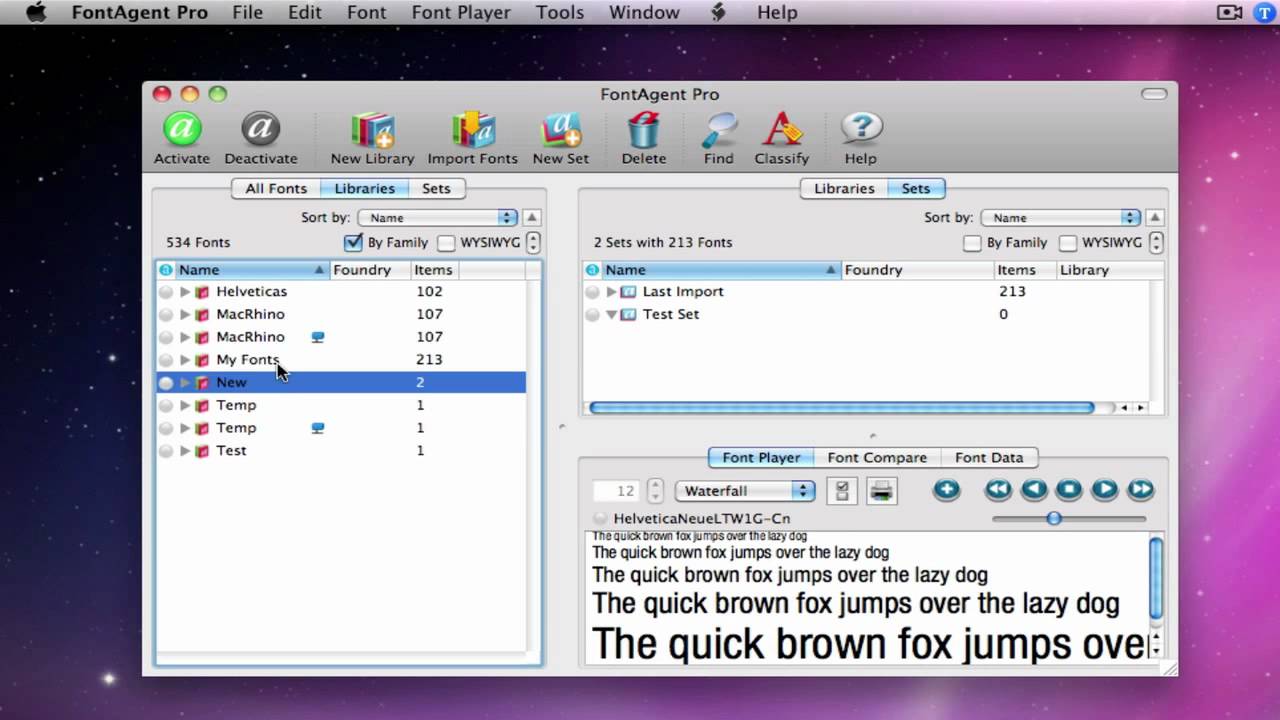Viewport: 1280px width, 720px height.
Task: Click the Sets pane horizontal scrollbar
Action: tap(841, 408)
